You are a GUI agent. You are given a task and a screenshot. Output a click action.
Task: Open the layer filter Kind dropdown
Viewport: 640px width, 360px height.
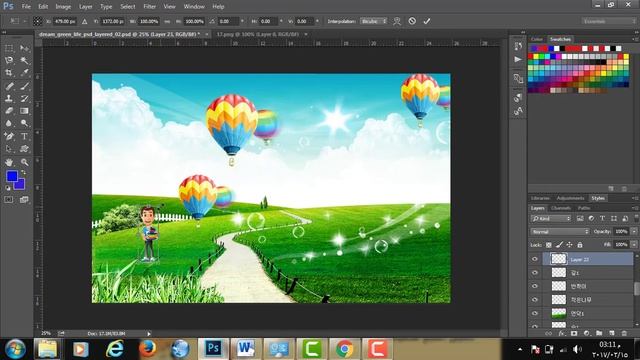pyautogui.click(x=551, y=219)
